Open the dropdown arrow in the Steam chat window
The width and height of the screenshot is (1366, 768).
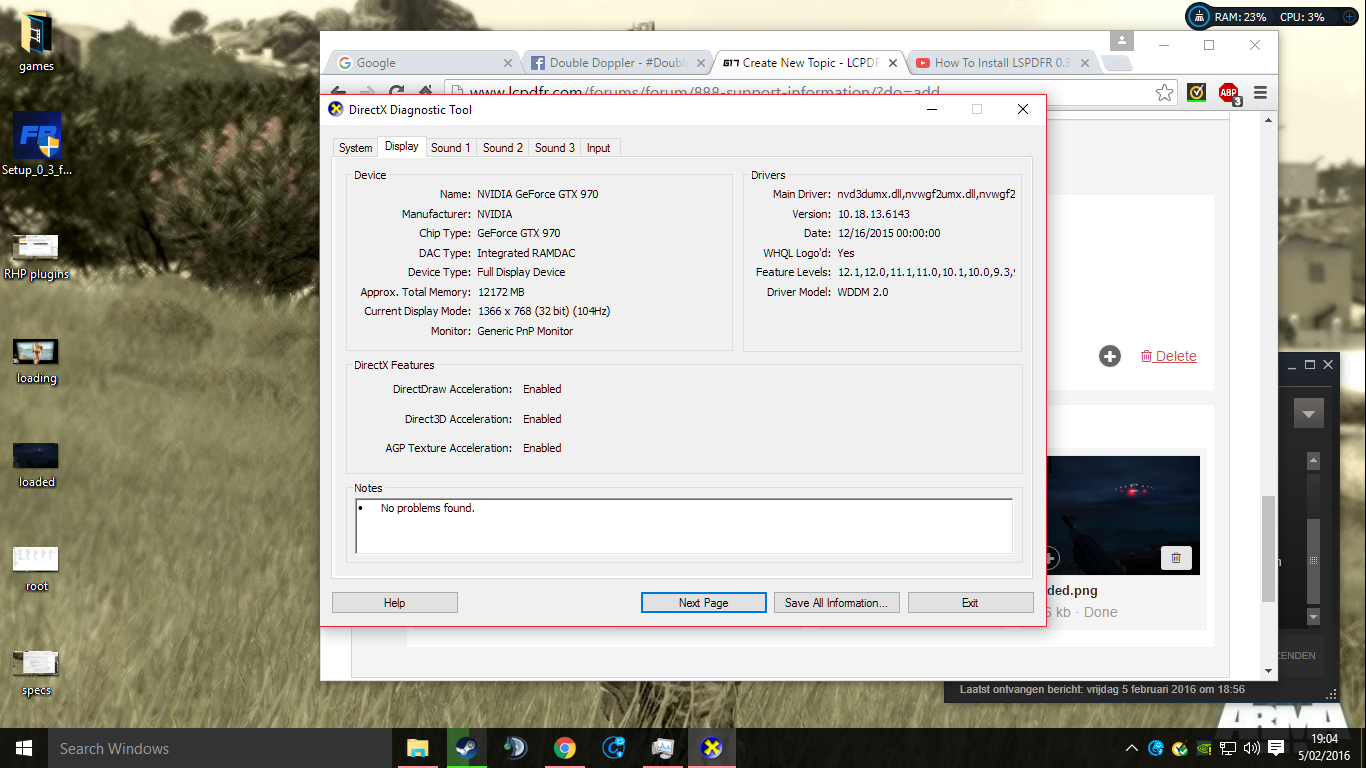(1309, 413)
